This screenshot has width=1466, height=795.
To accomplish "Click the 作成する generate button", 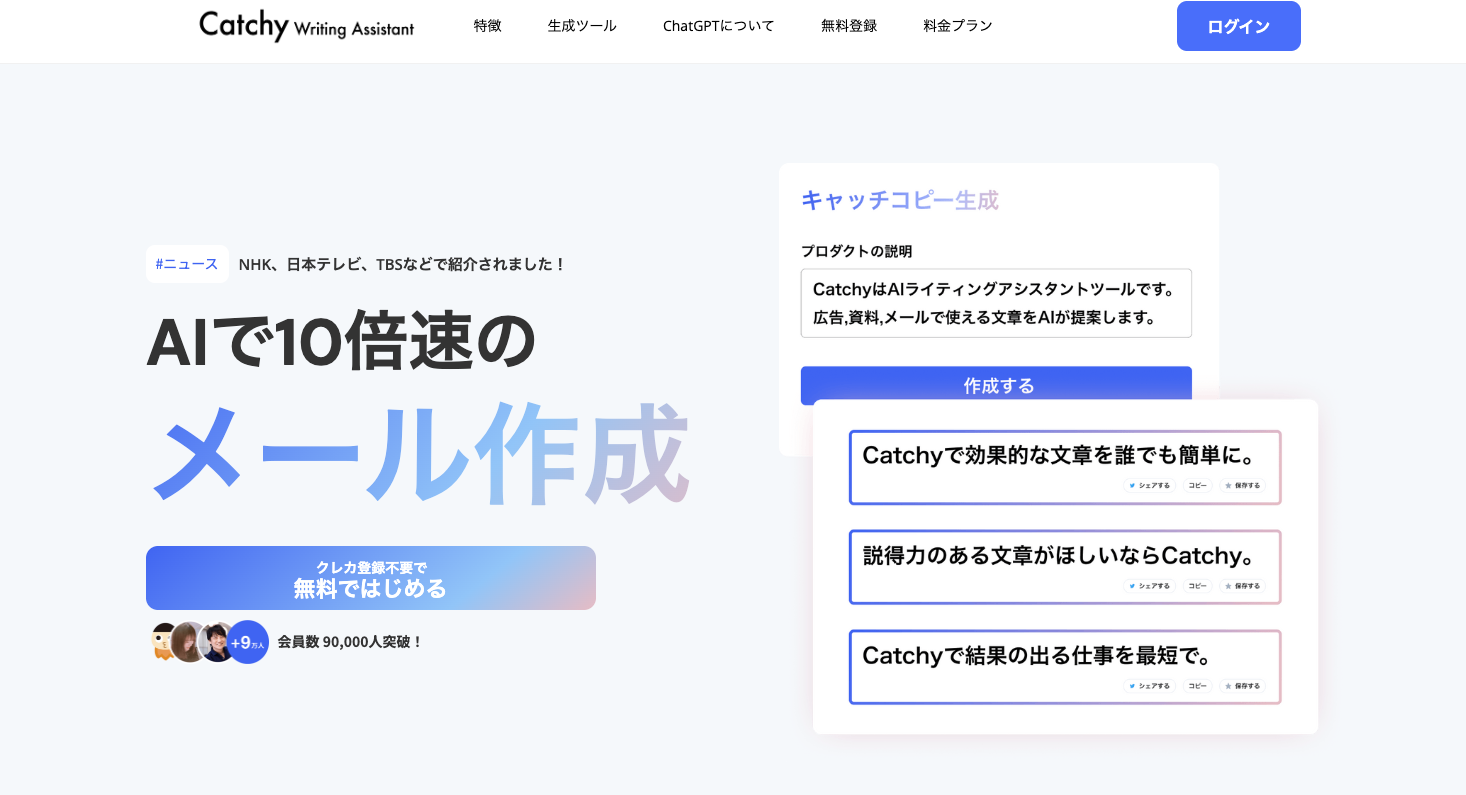I will (996, 386).
